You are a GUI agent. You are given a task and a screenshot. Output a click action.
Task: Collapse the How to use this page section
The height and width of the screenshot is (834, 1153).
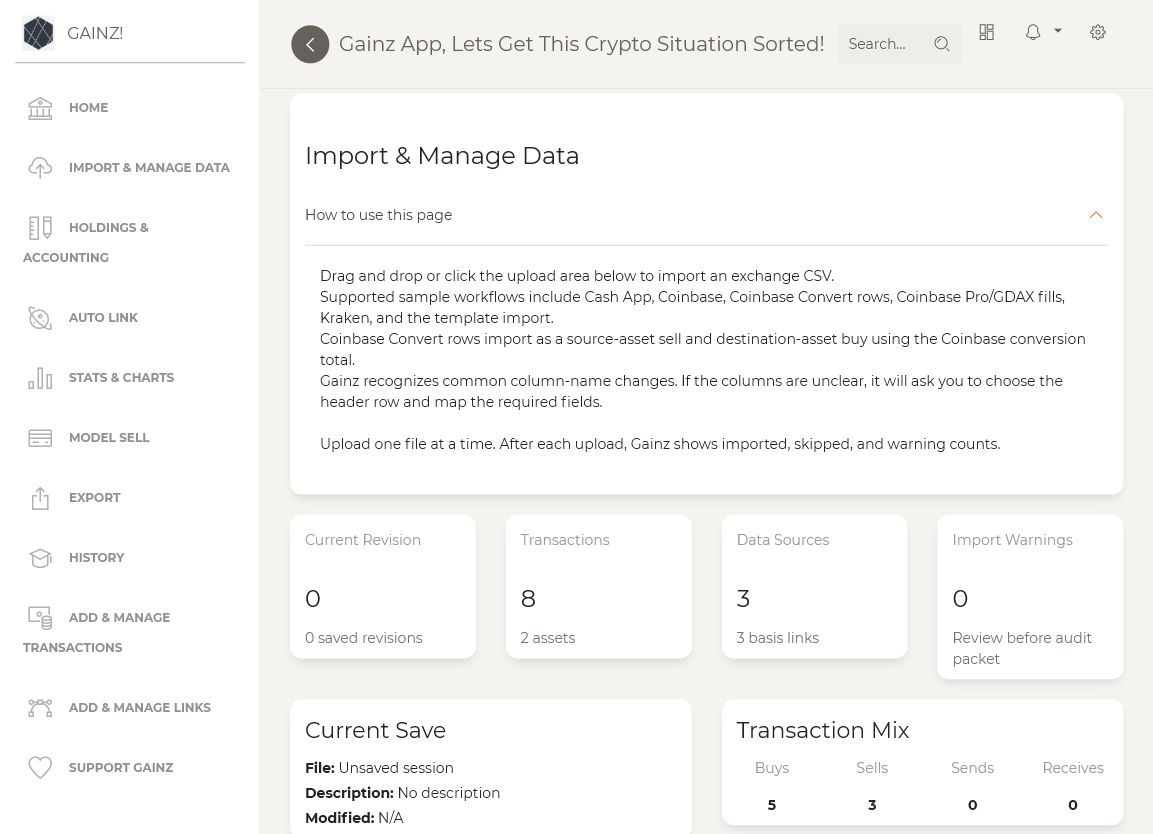coord(1096,215)
